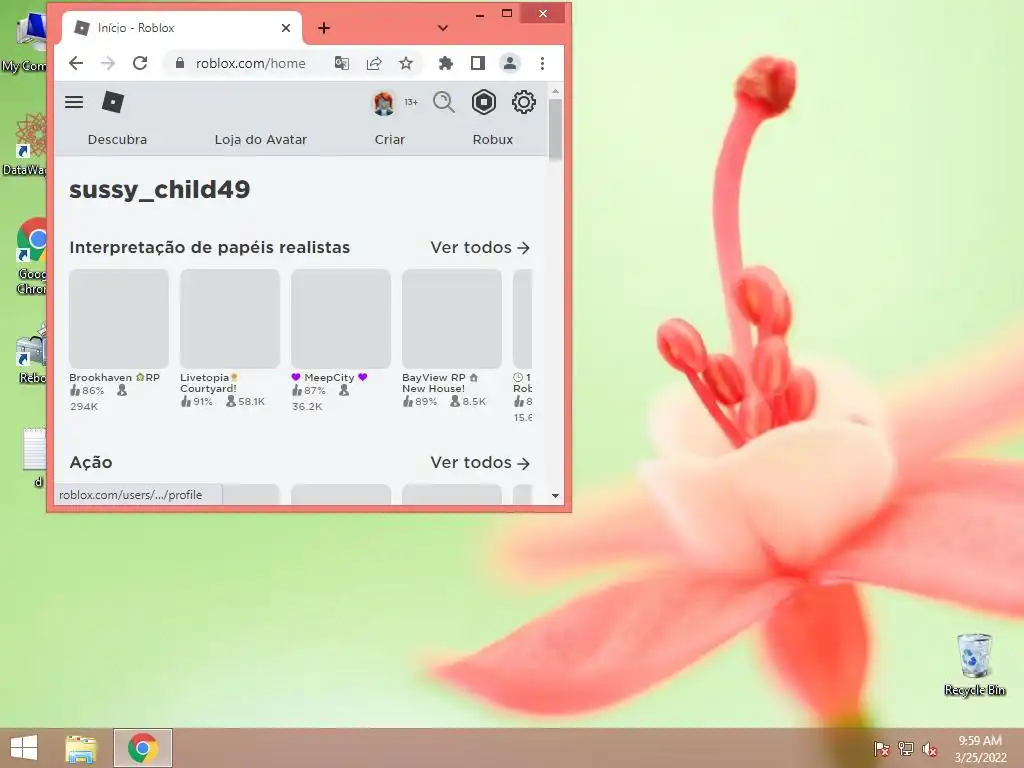Select the Início - Roblox browser tab
Viewport: 1024px width, 768px height.
pos(182,28)
